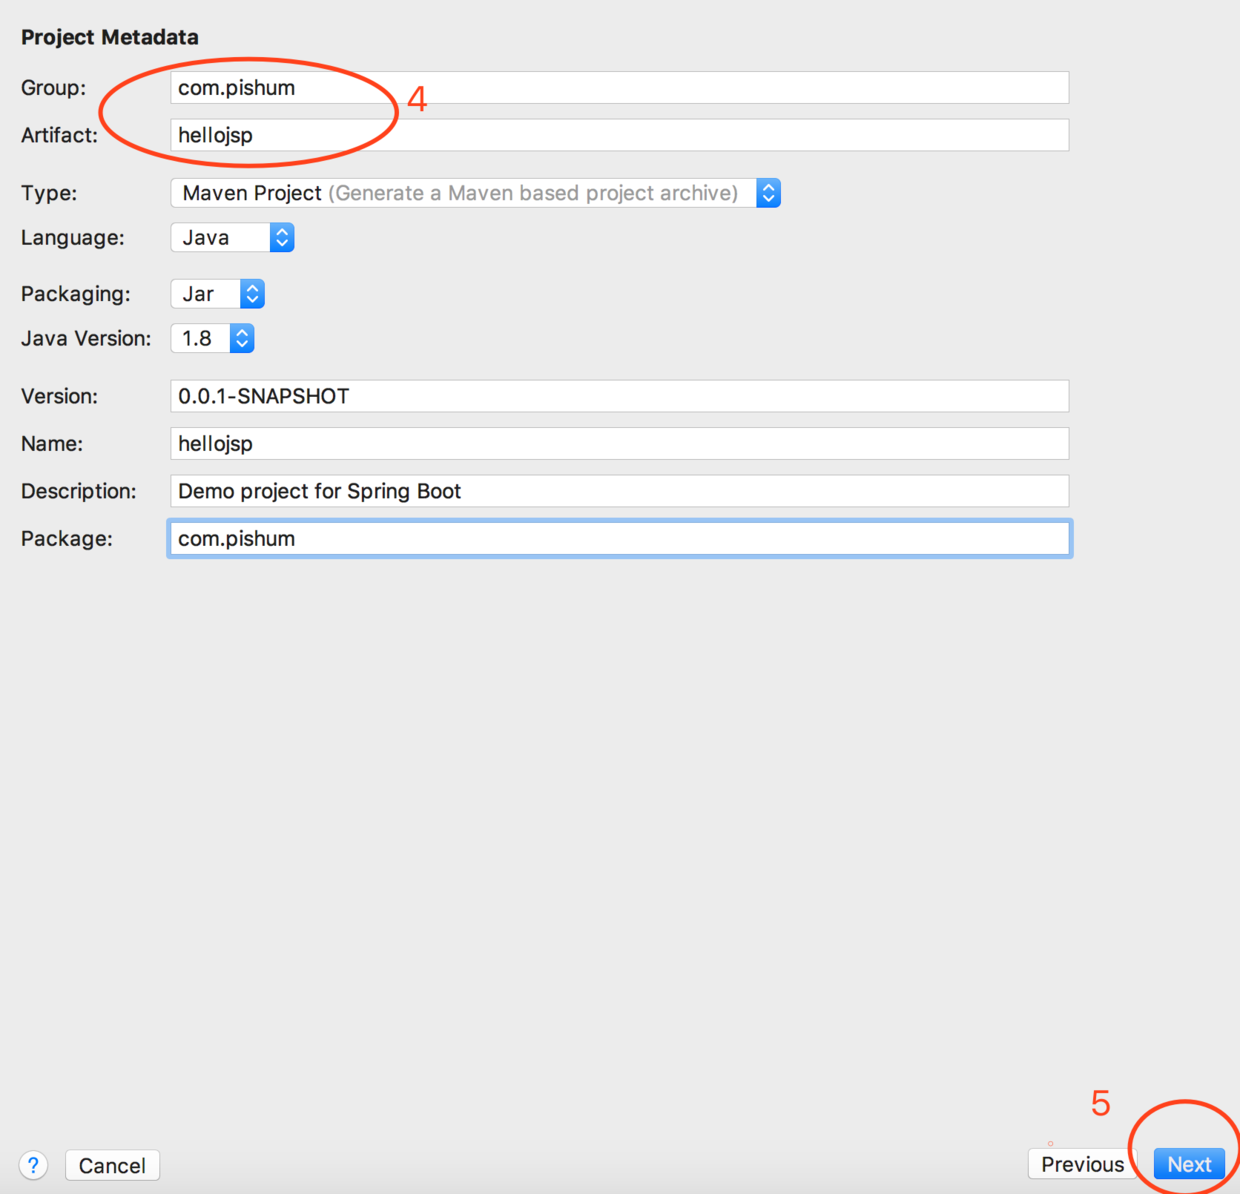Click the Artifact text field
This screenshot has width=1240, height=1194.
(x=619, y=135)
